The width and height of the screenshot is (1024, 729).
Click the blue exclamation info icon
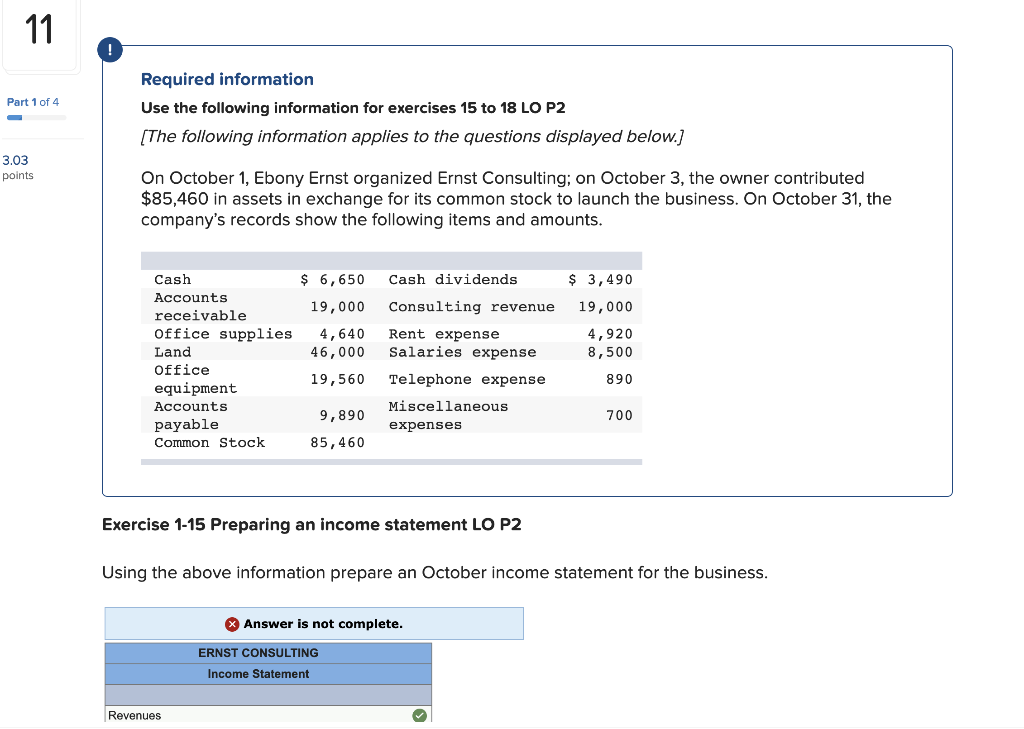(x=110, y=50)
